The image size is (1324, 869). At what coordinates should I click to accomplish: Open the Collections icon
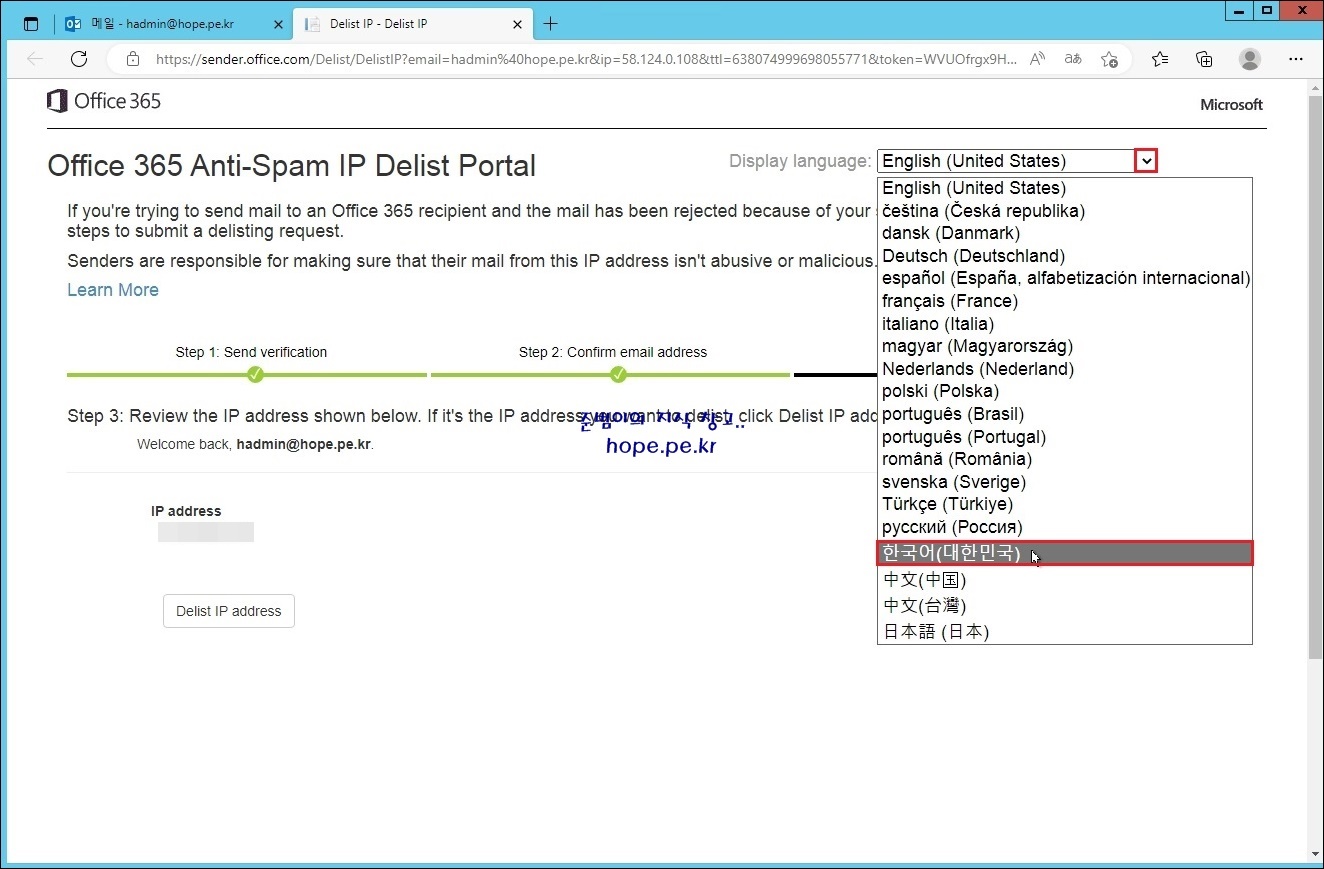tap(1205, 59)
